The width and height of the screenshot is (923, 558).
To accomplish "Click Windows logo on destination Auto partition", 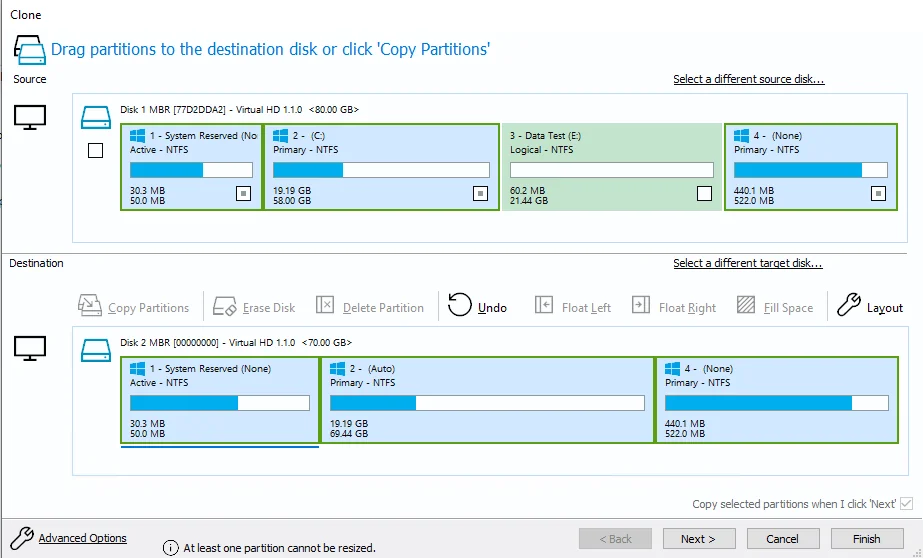I will (337, 369).
